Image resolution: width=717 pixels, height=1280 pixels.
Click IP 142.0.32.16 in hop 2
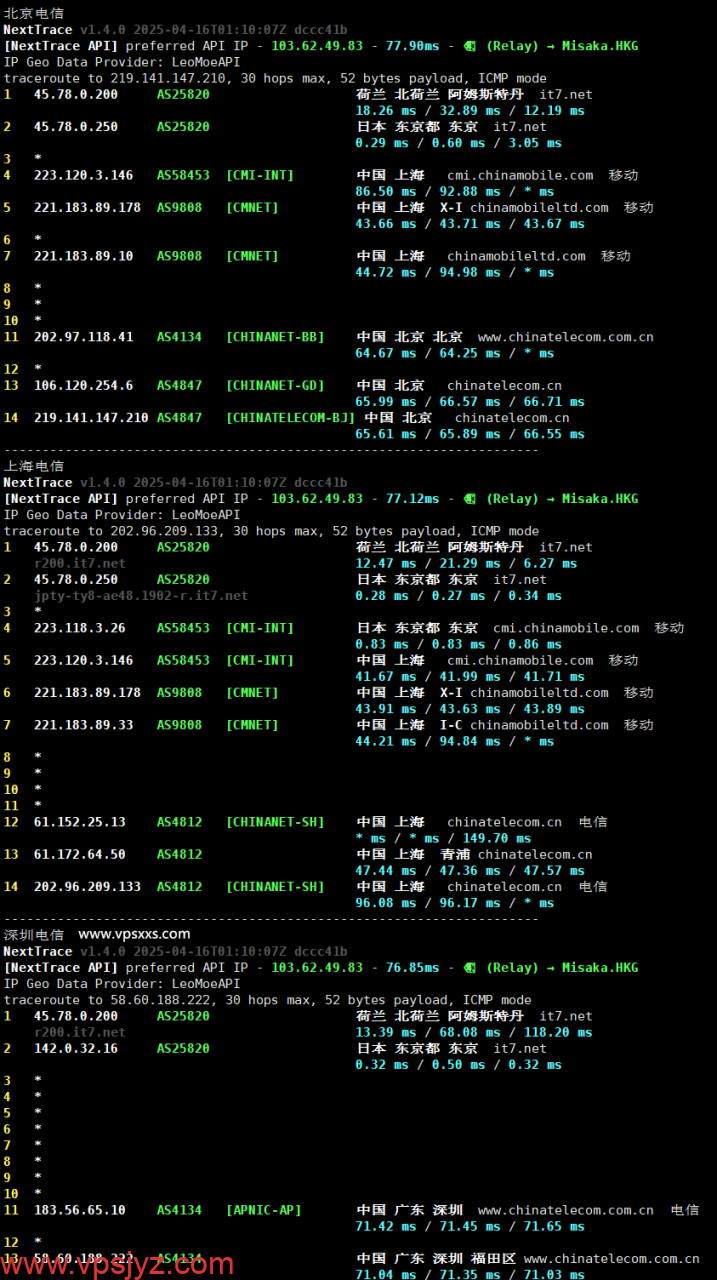coord(76,1048)
